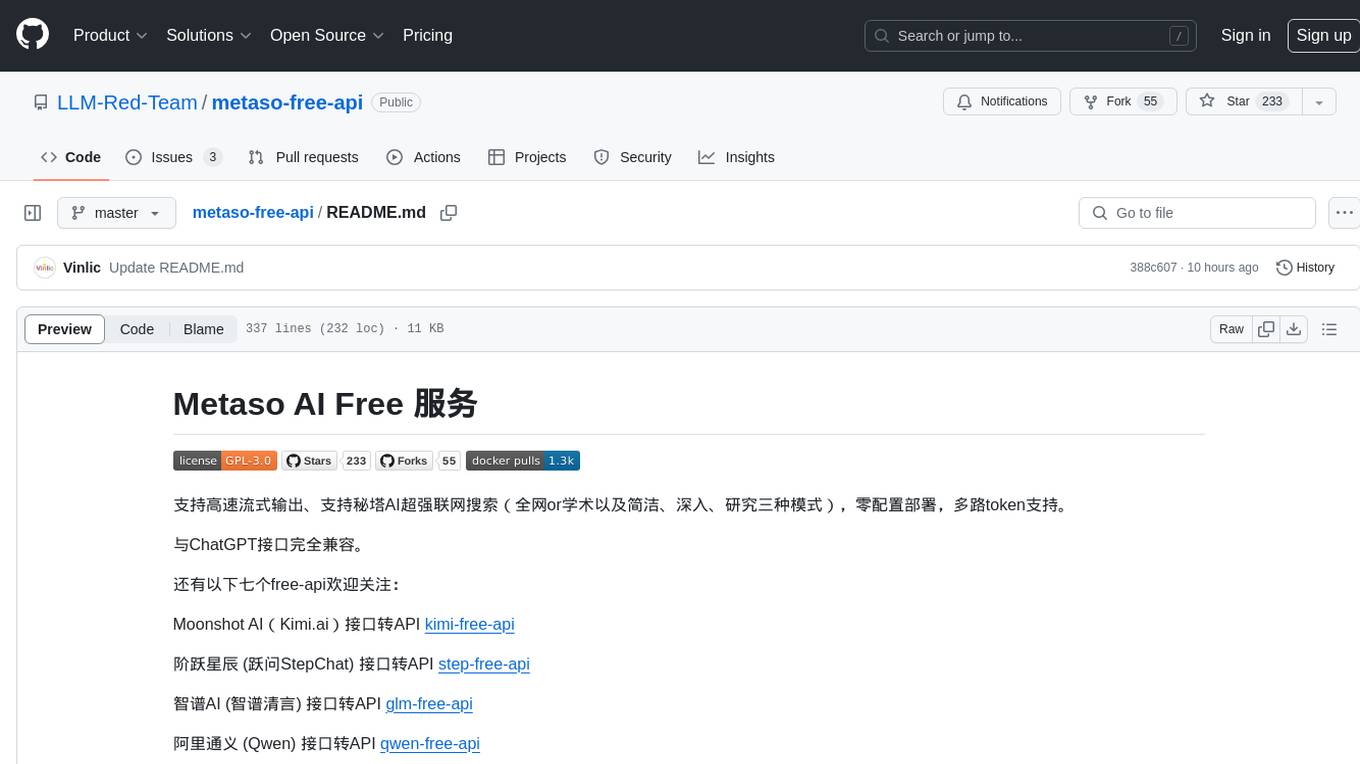Select the Code view
1360x764 pixels.
coord(137,329)
